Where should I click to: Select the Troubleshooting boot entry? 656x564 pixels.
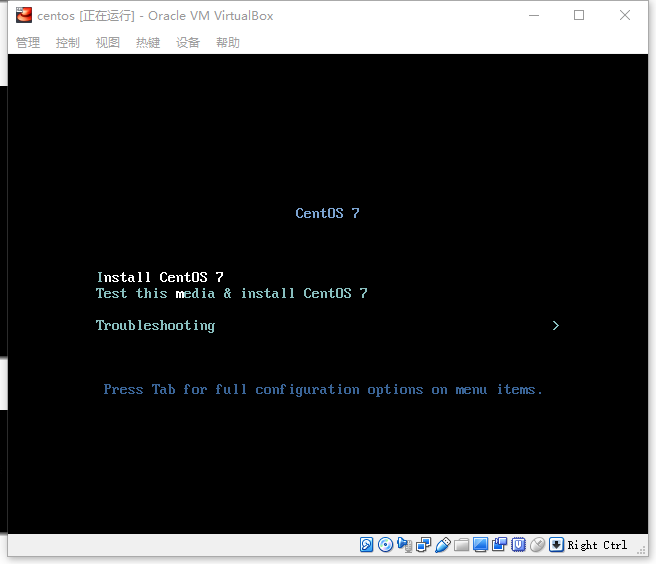coord(156,326)
